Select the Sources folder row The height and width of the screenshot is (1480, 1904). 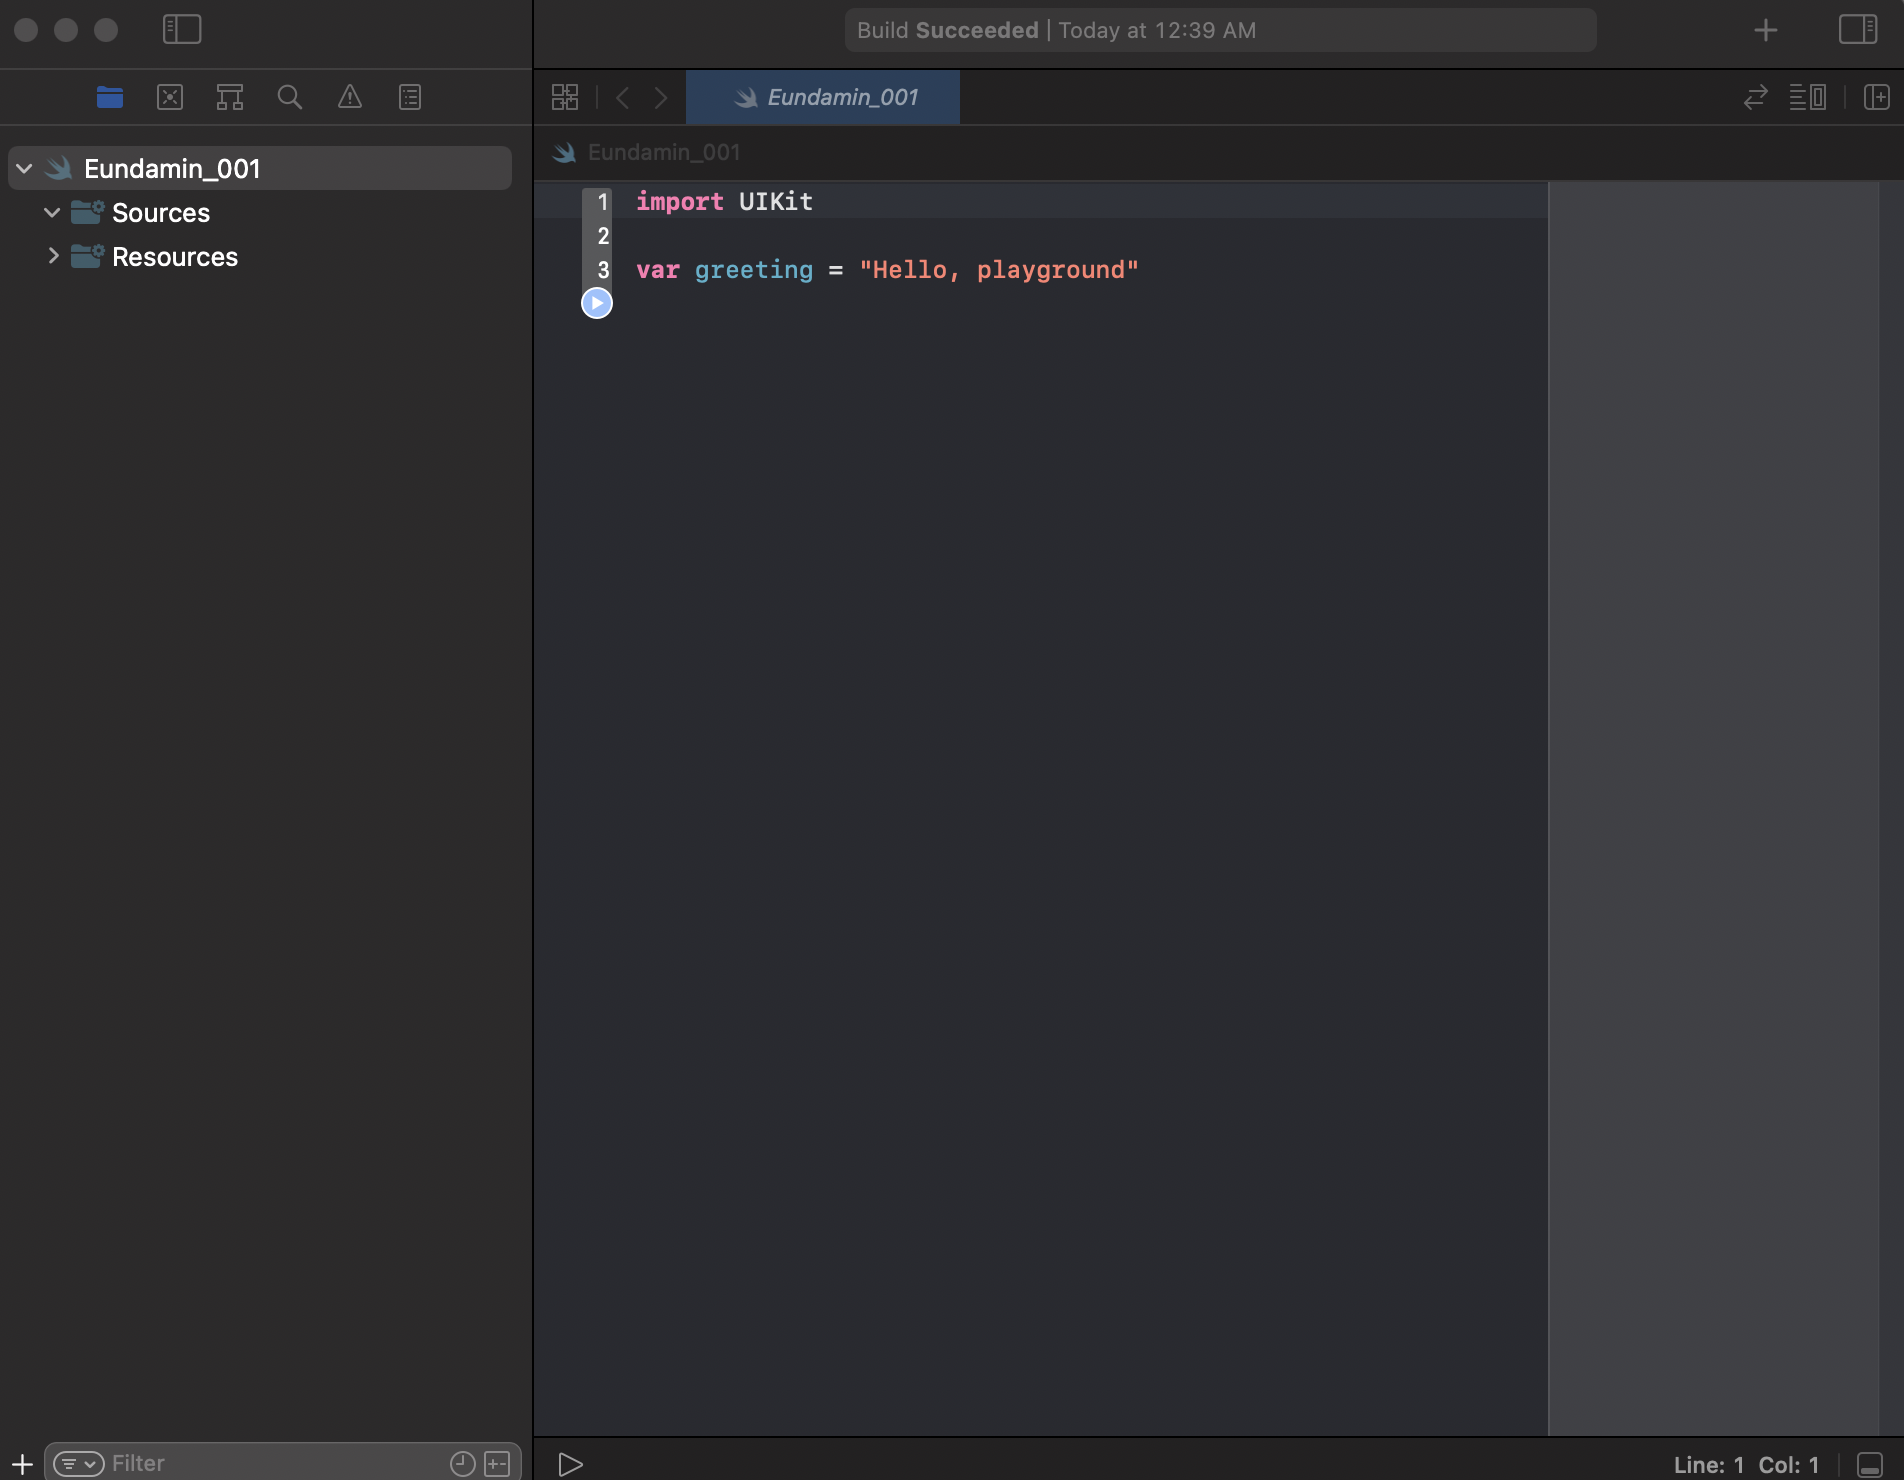260,212
